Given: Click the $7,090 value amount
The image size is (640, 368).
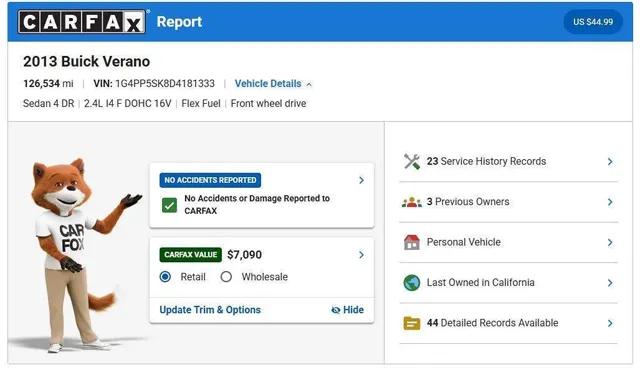Looking at the screenshot, I should (244, 255).
